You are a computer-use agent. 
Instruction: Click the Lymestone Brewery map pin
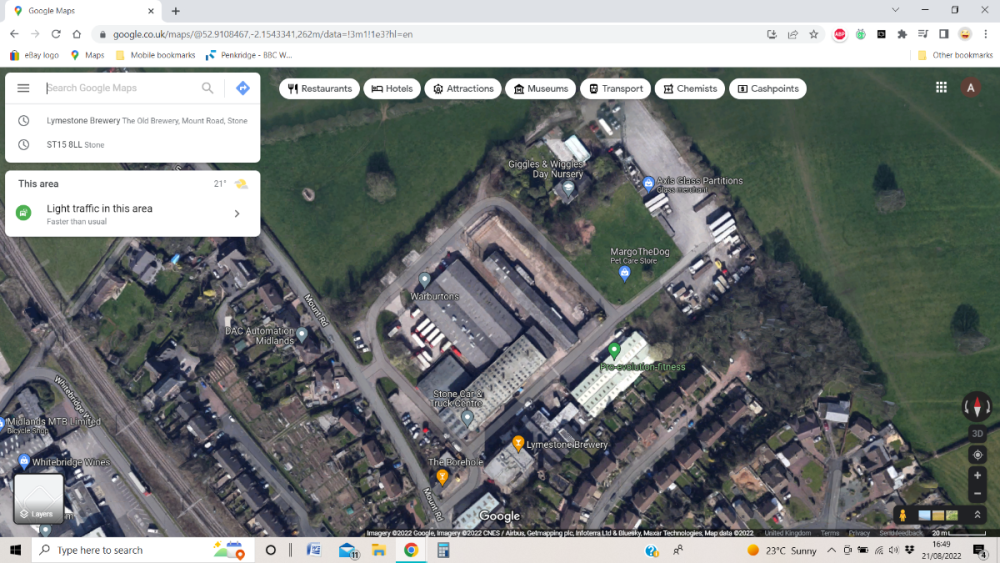point(518,443)
